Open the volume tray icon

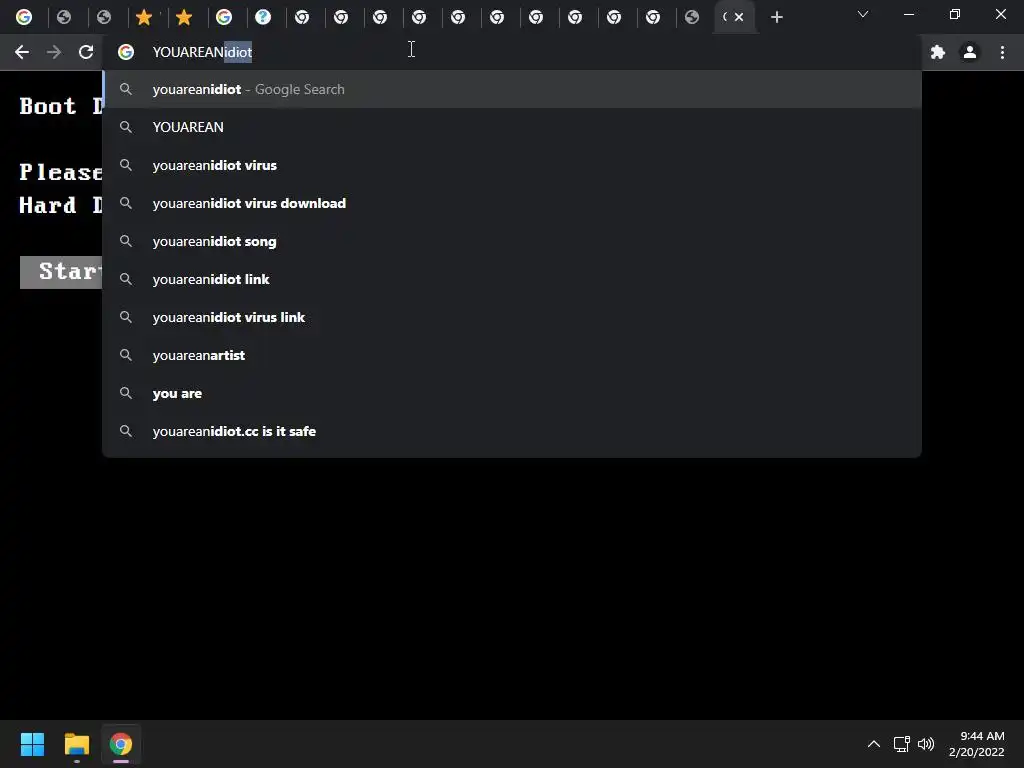click(926, 744)
